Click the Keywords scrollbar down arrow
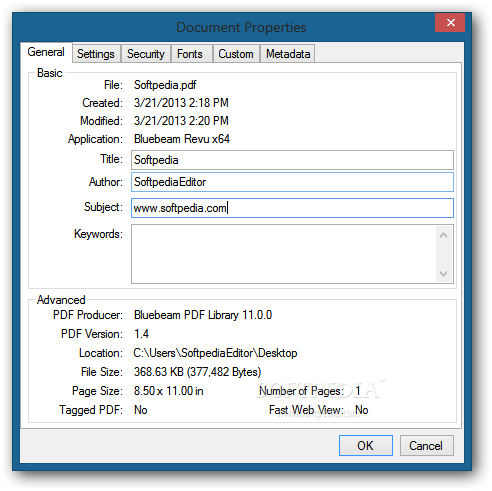This screenshot has height=491, width=492. click(443, 274)
